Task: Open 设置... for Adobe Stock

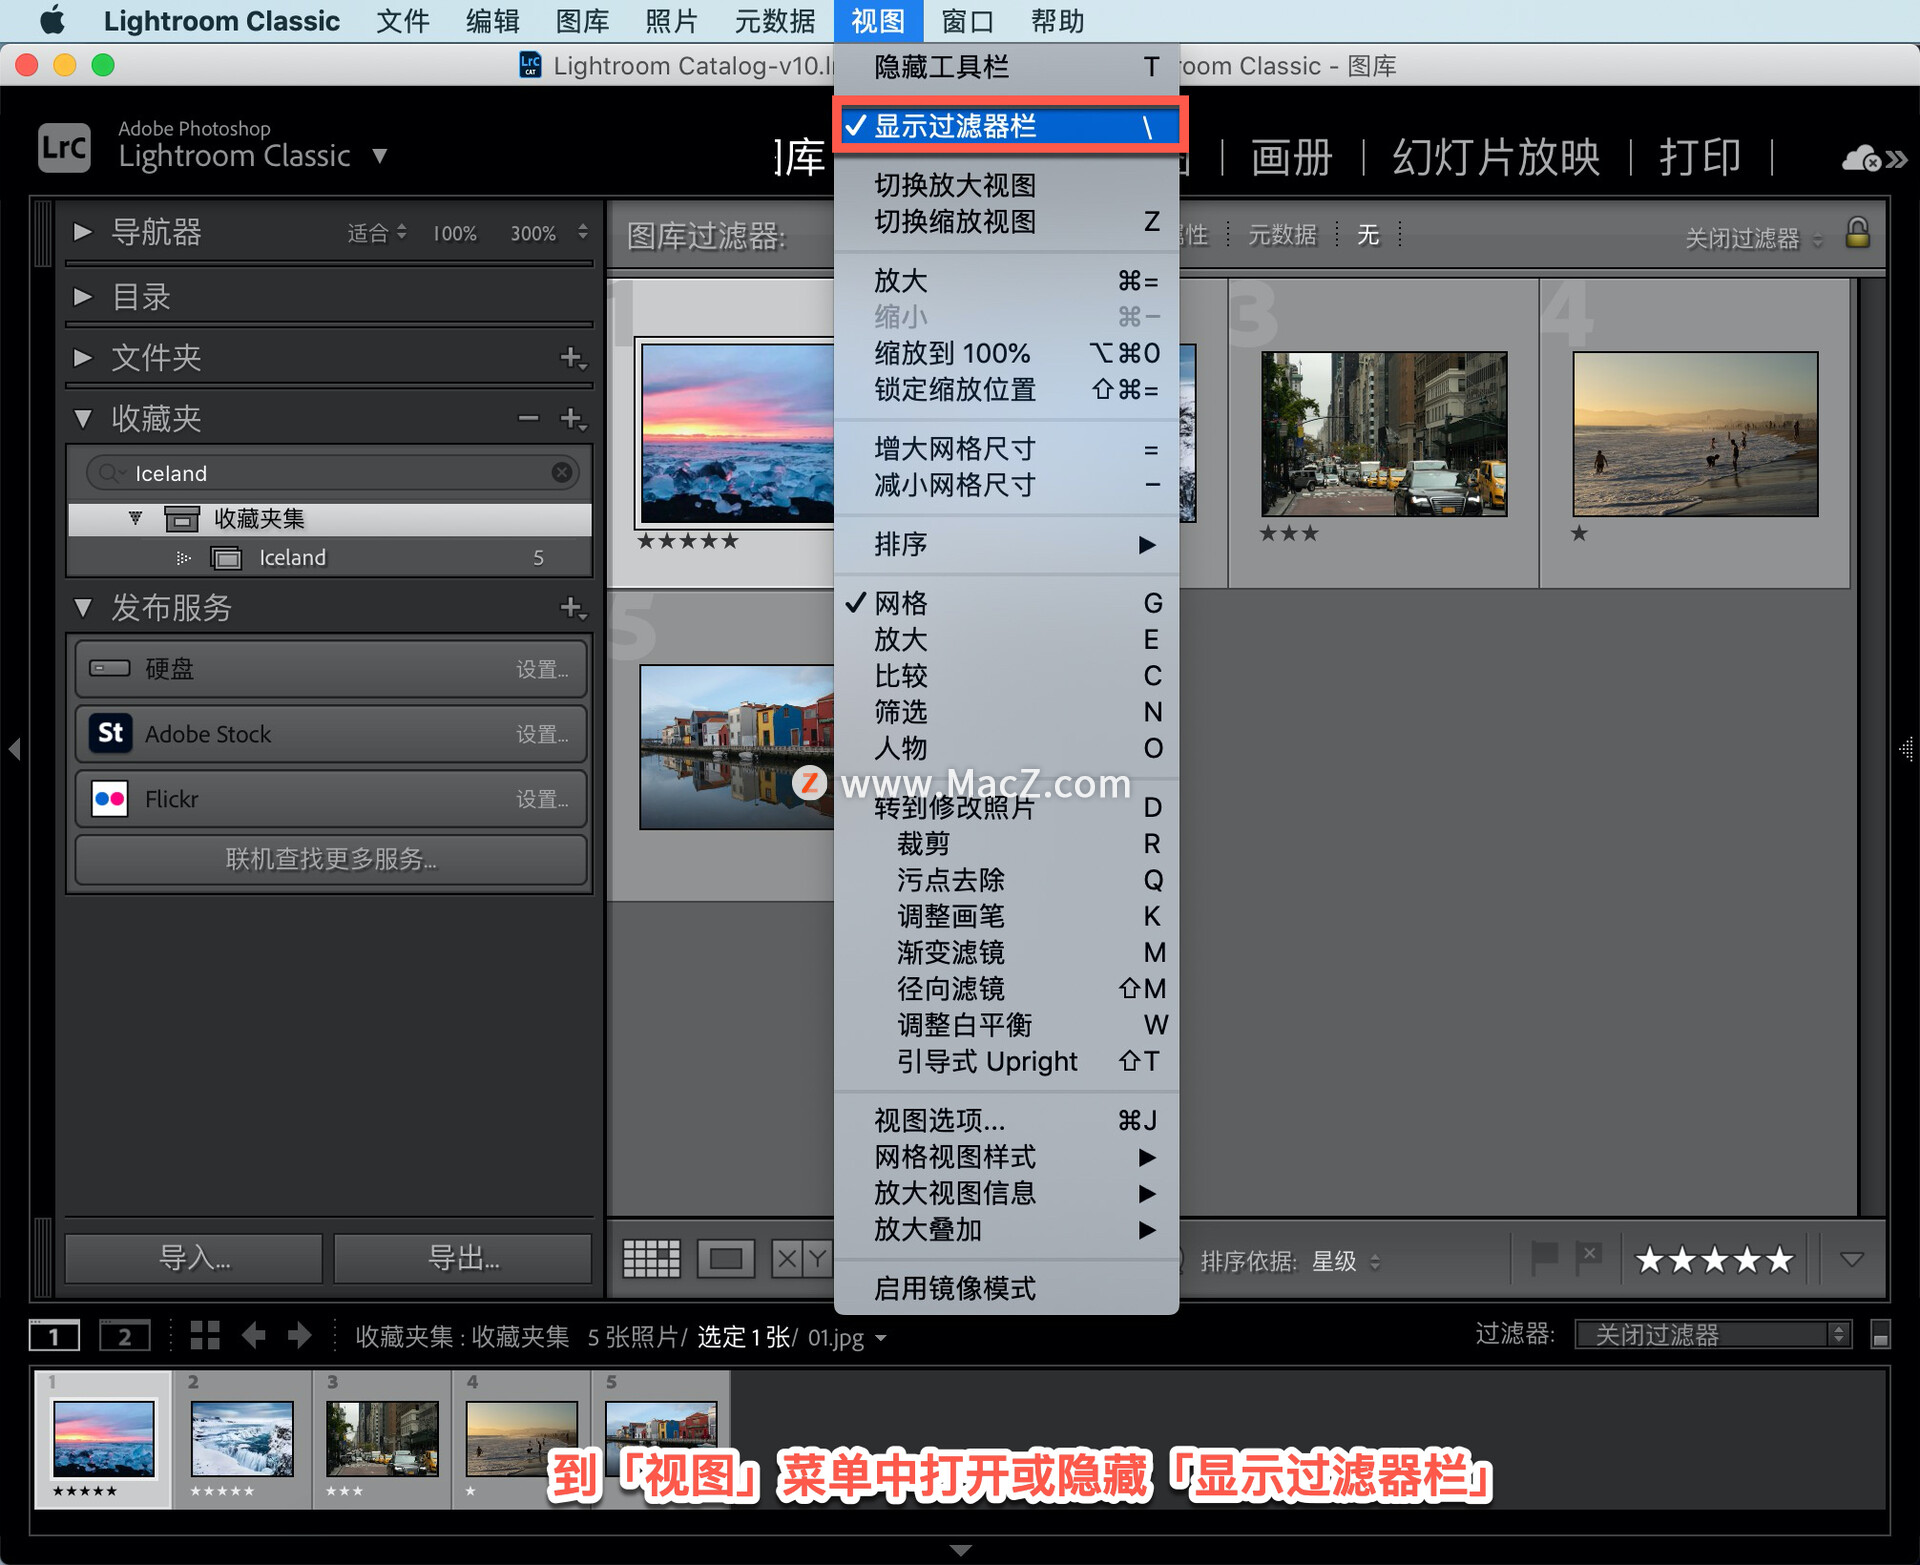Action: 542,734
